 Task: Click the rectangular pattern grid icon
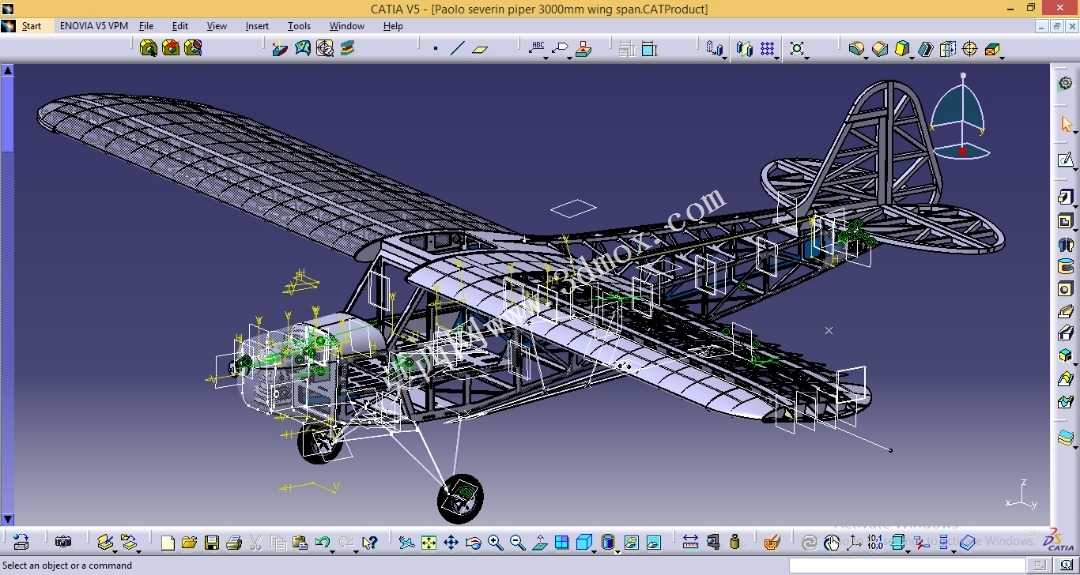pyautogui.click(x=767, y=49)
